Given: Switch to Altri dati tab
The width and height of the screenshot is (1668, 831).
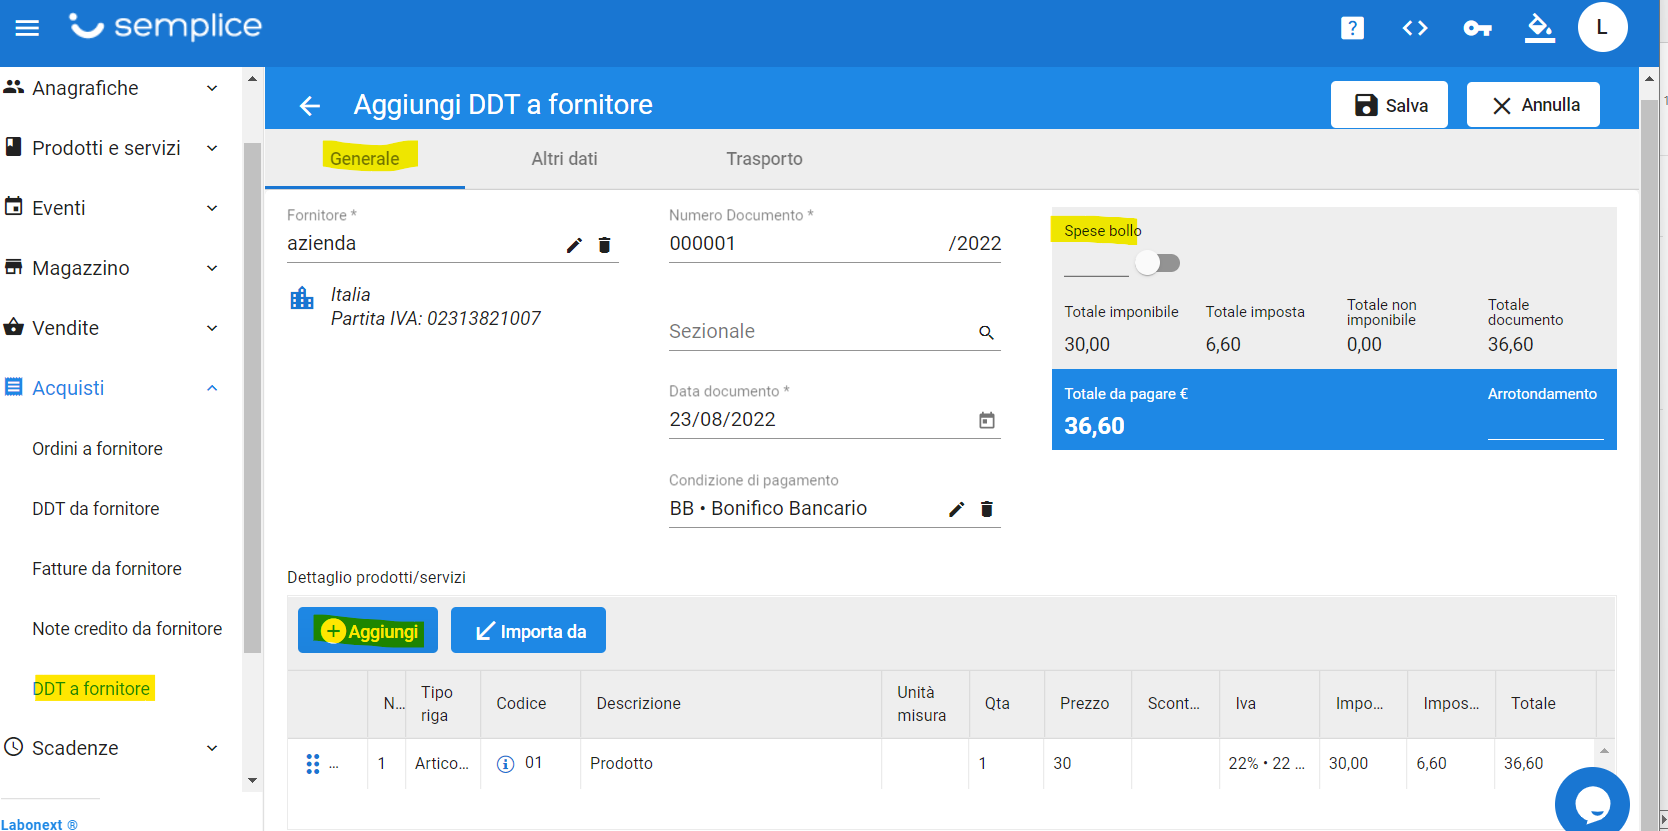Looking at the screenshot, I should pos(565,158).
